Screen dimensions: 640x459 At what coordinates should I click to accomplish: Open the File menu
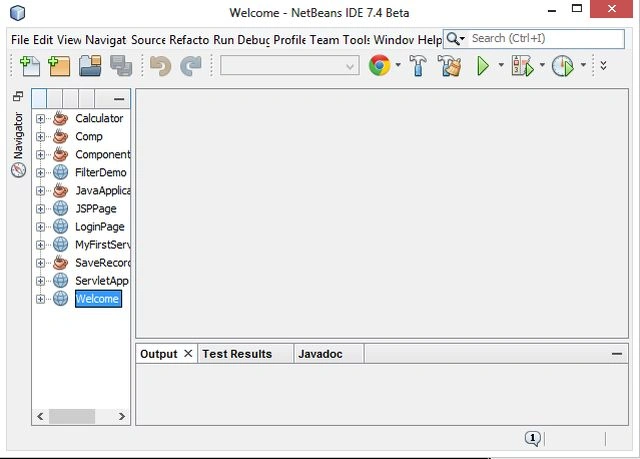coord(20,40)
